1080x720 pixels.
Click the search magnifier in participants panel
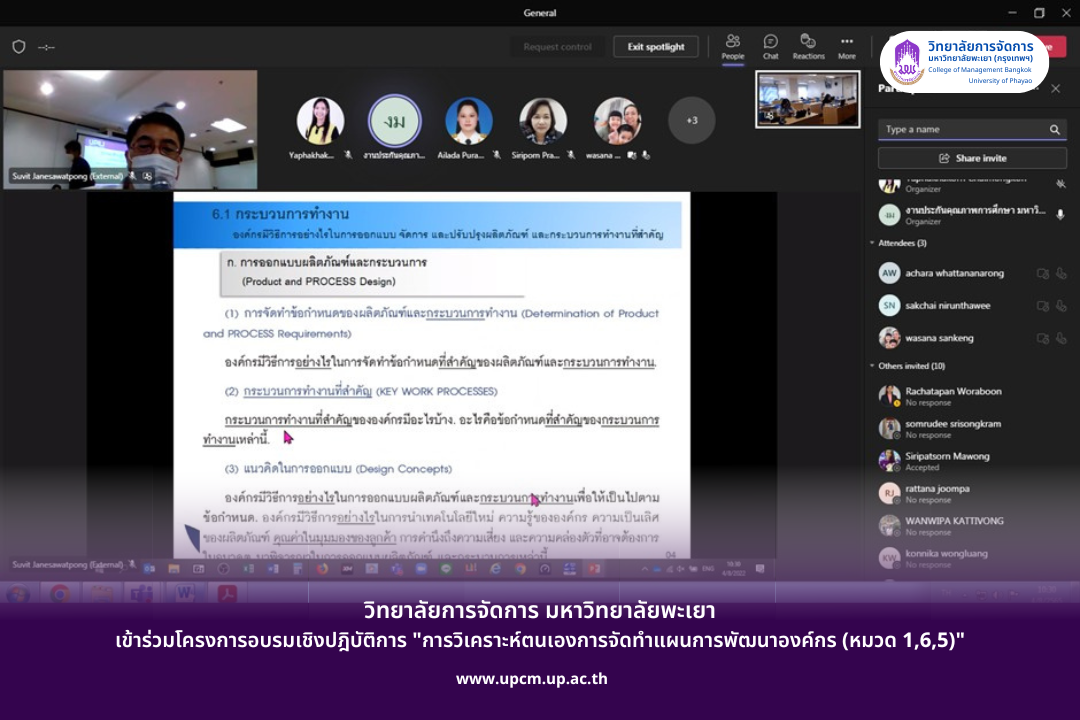pos(1055,130)
